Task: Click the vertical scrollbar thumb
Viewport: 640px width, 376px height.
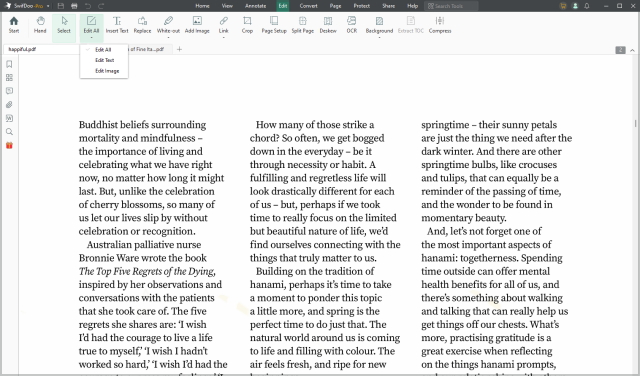Action: click(636, 123)
